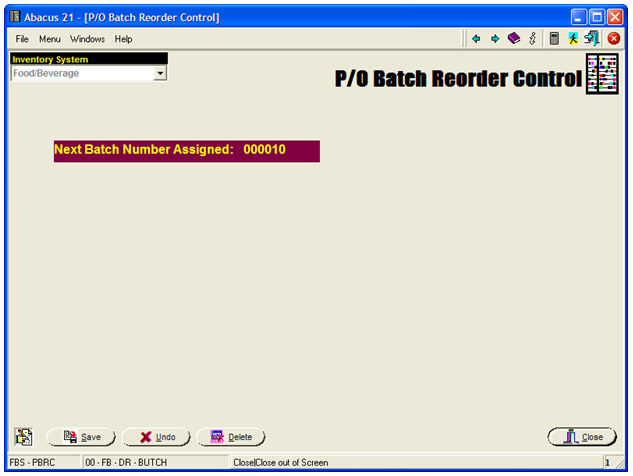Expand the Inventory System dropdown arrow
Image resolution: width=633 pixels, height=476 pixels.
pyautogui.click(x=159, y=74)
